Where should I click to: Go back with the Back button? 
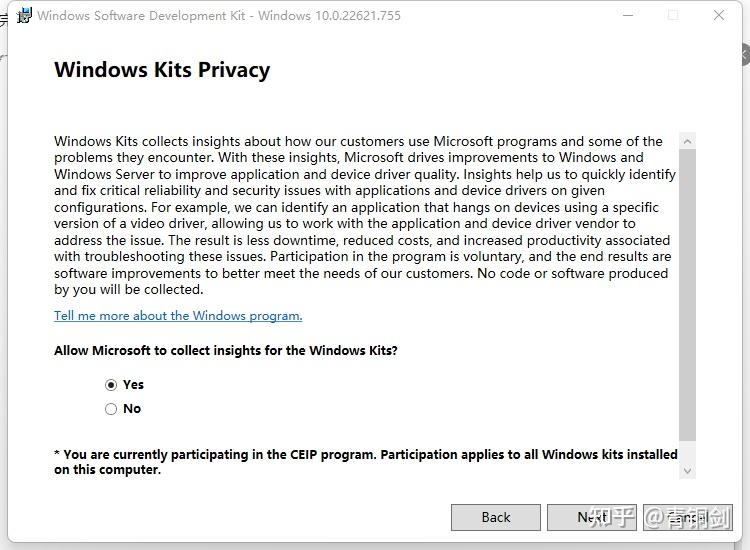click(x=496, y=517)
